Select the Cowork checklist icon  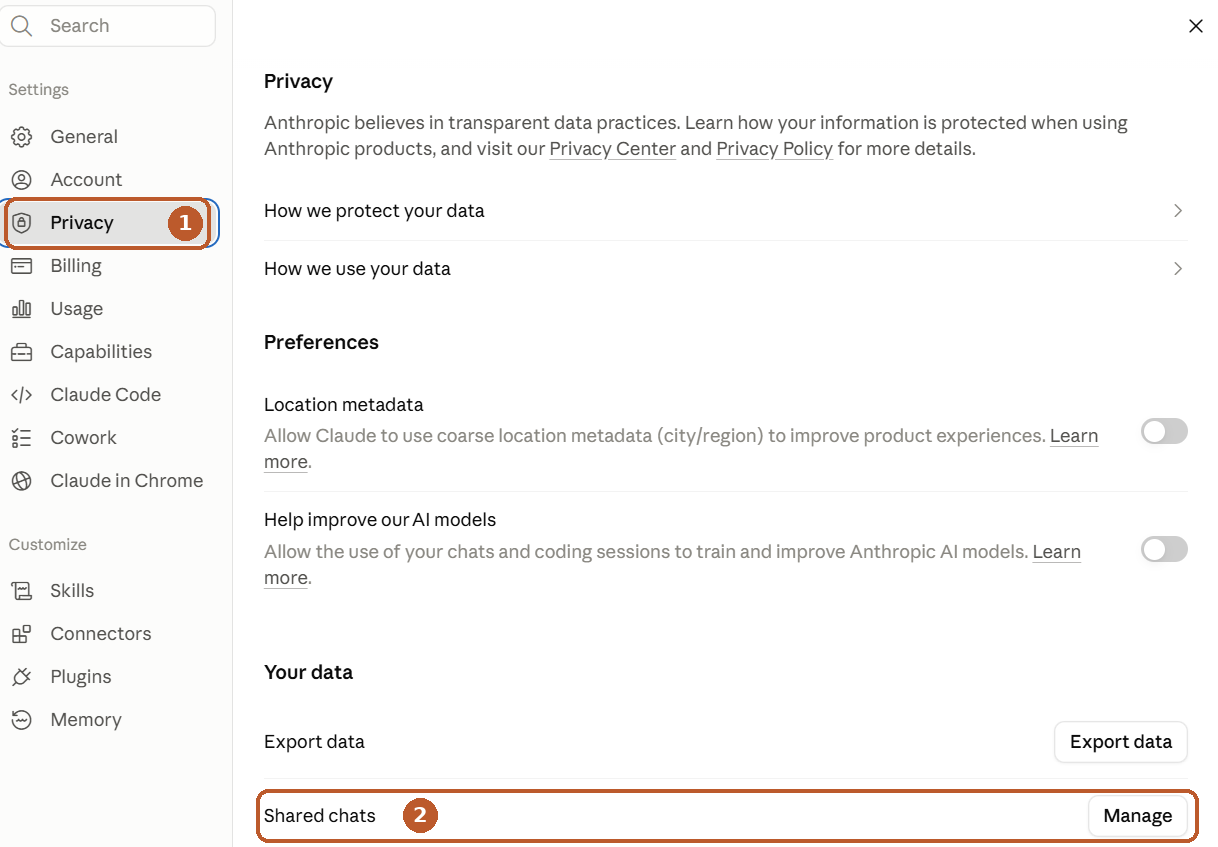coord(21,438)
